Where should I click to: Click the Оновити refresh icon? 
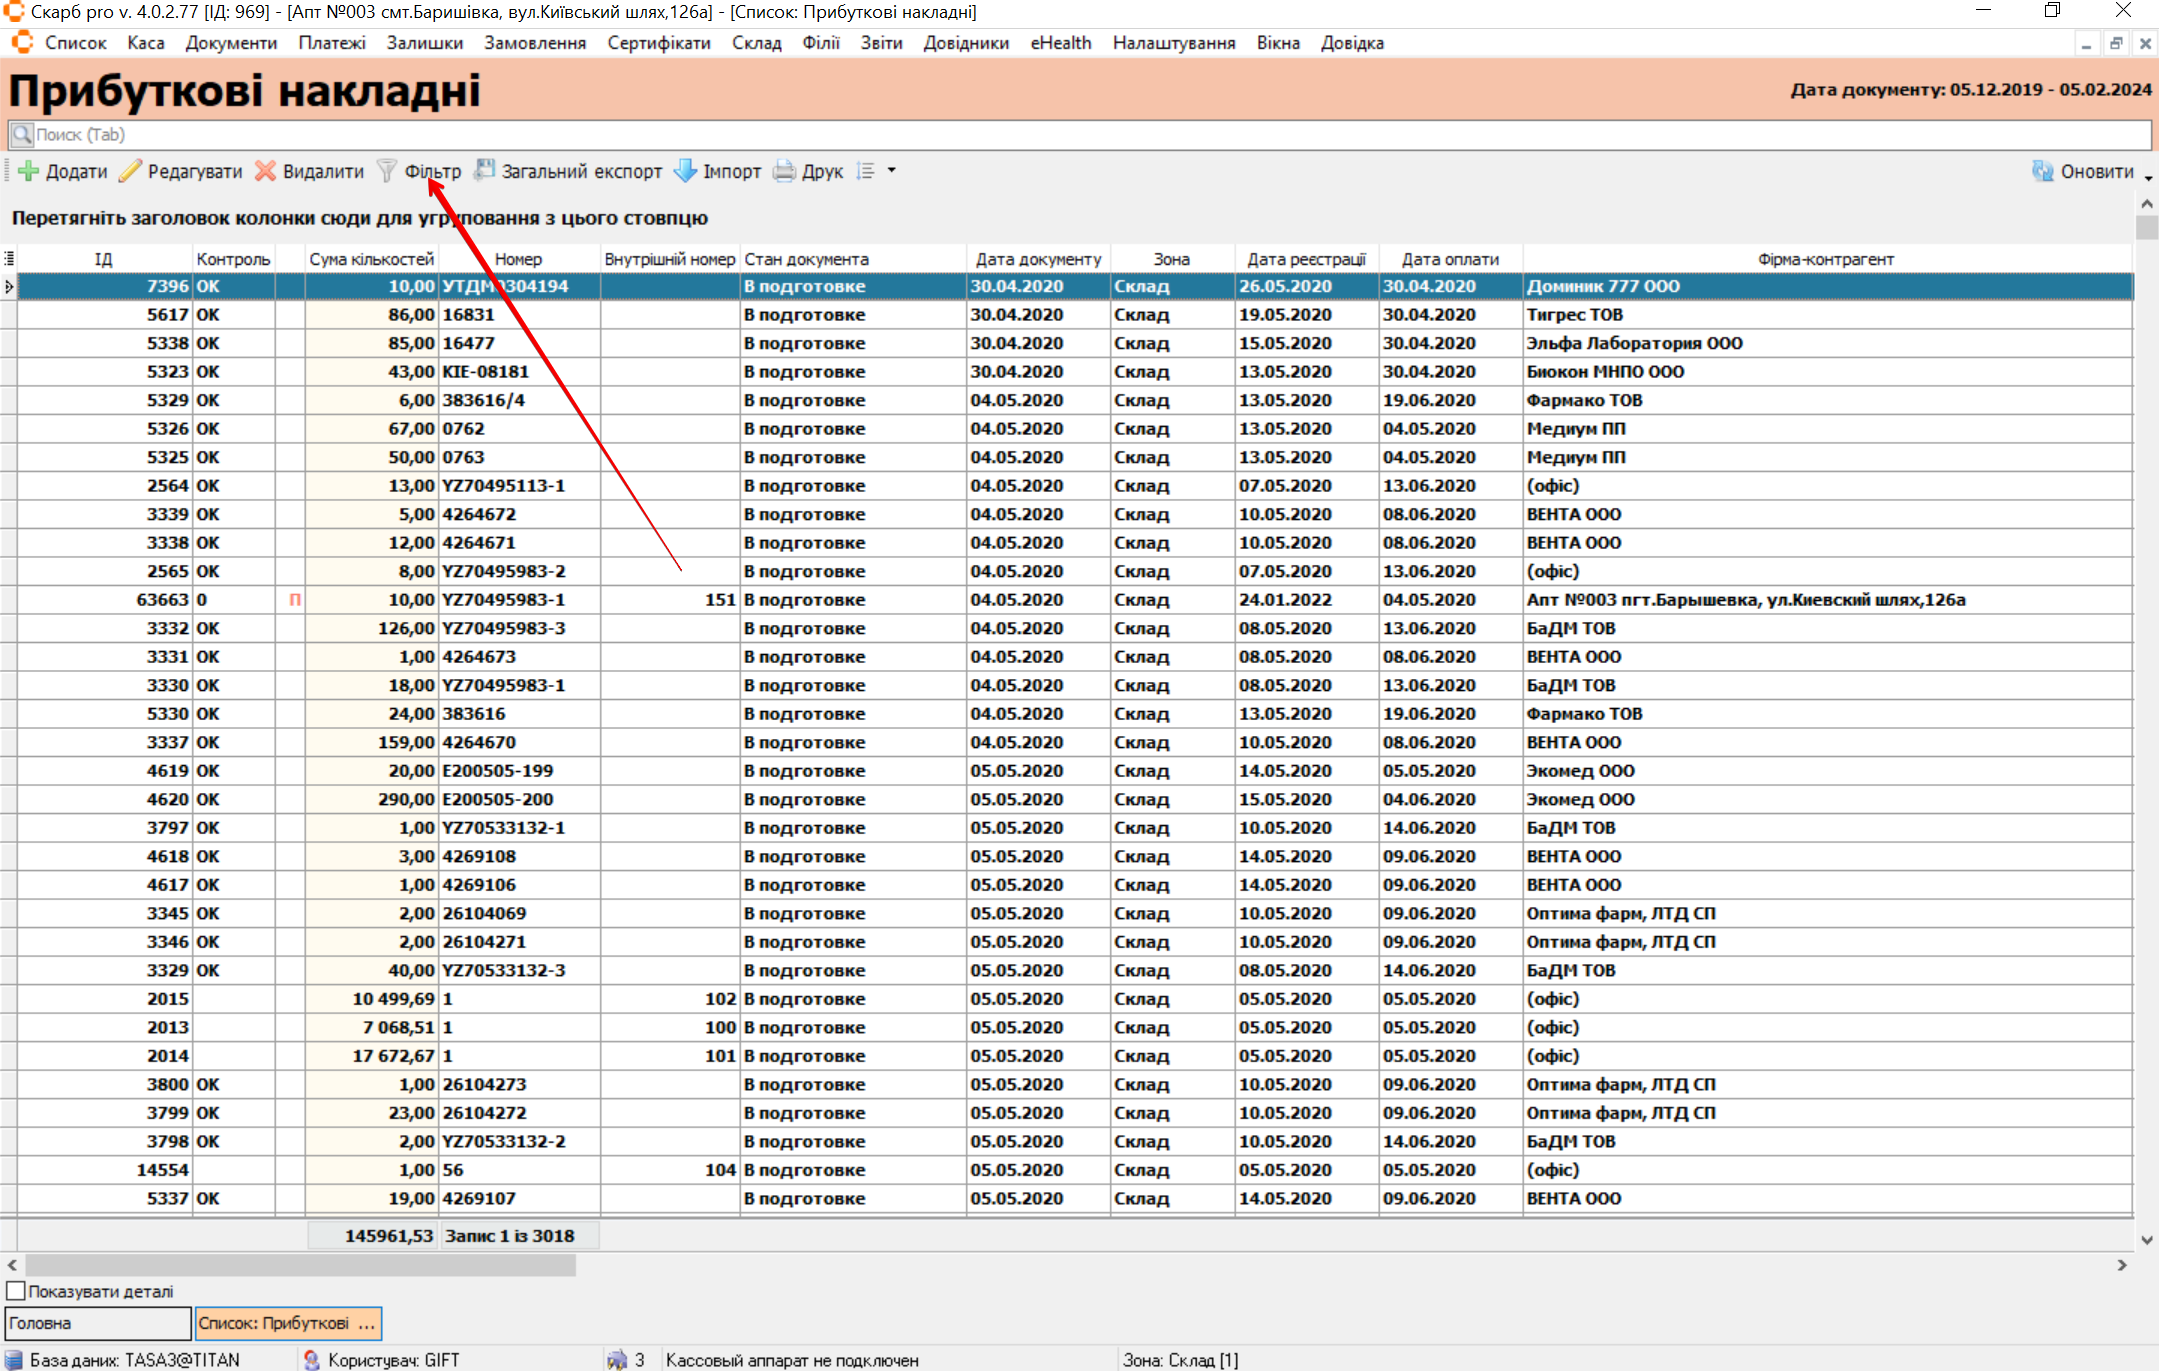tap(2043, 171)
